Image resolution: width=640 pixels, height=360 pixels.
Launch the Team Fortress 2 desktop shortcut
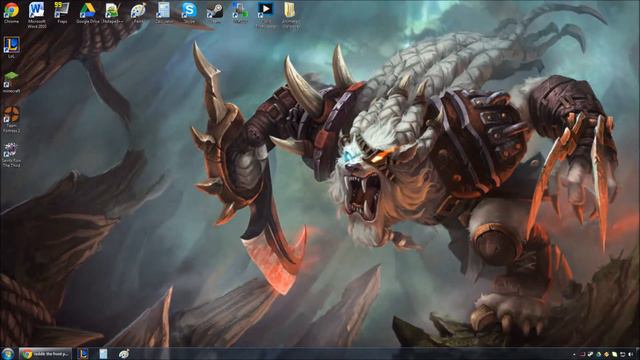click(x=11, y=119)
